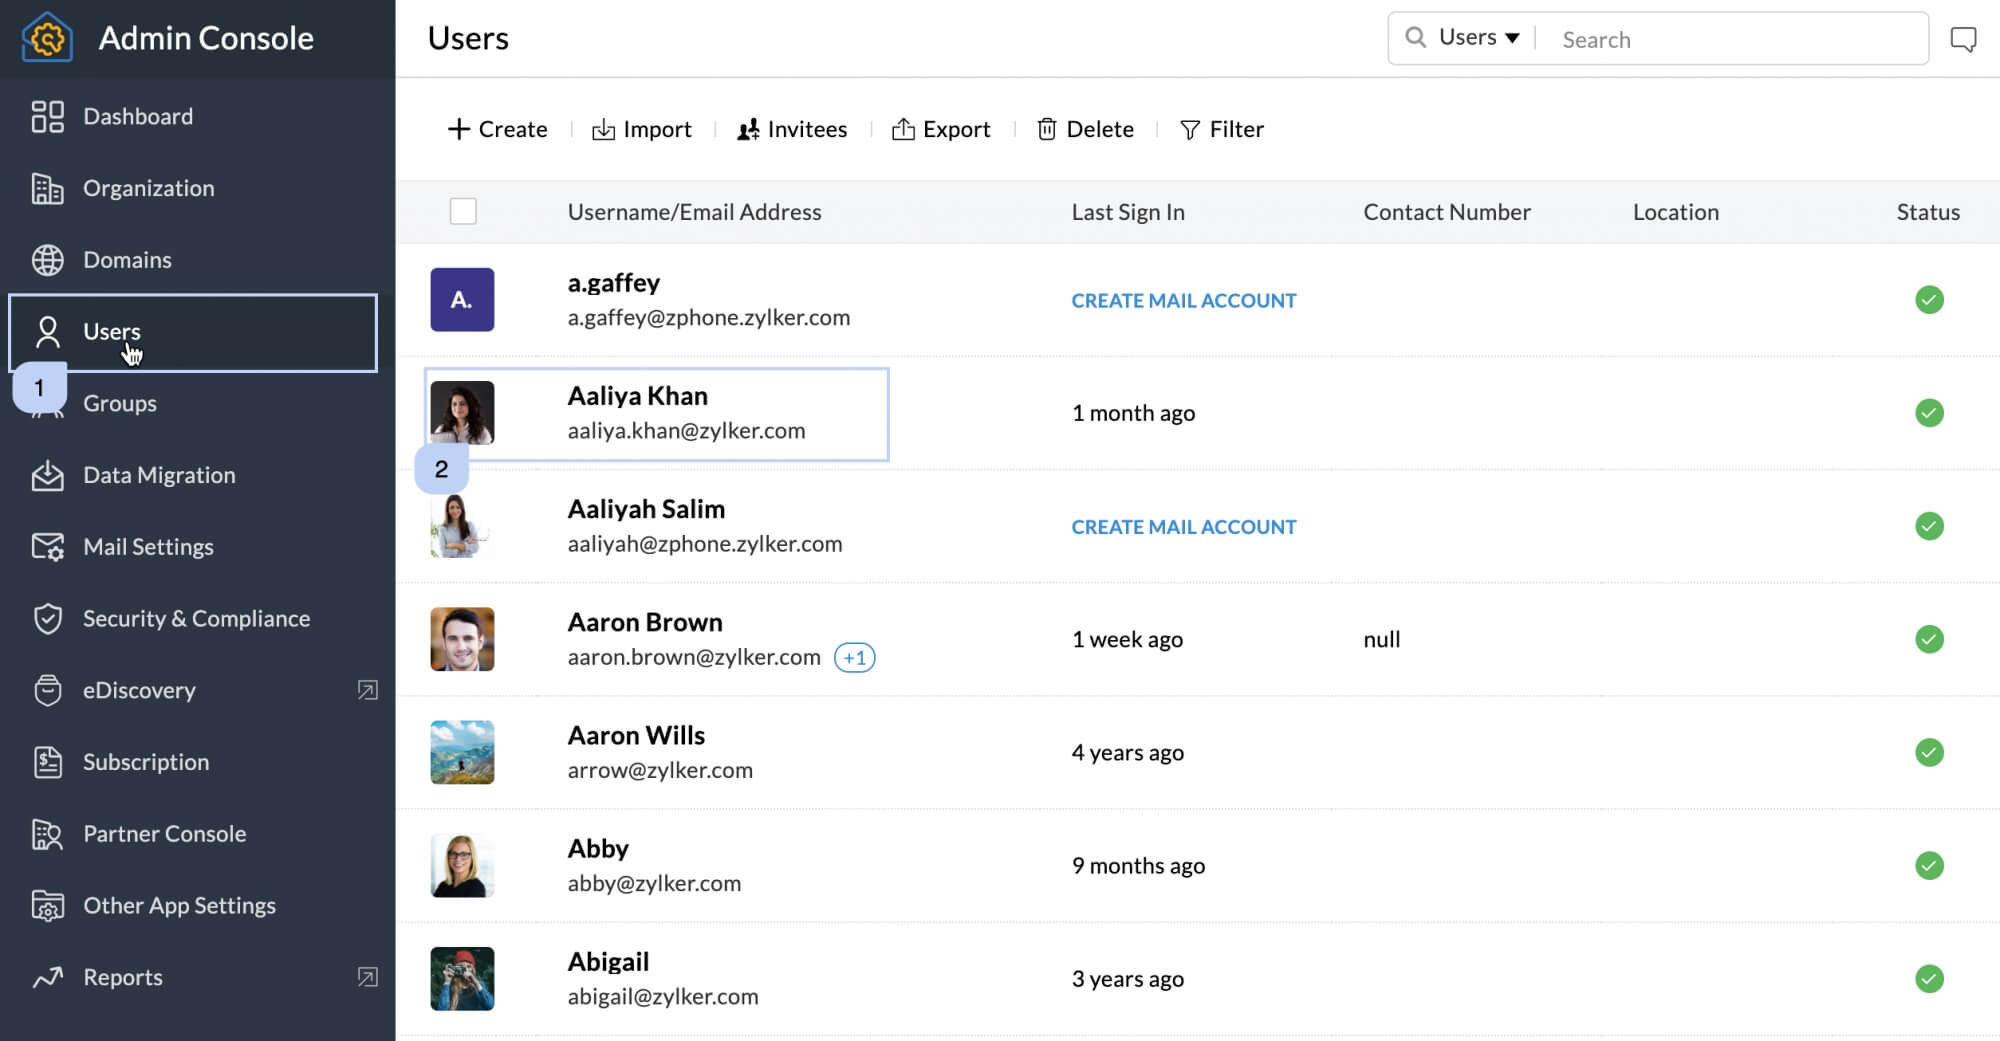
Task: Click the Delete trash icon
Action: point(1046,129)
